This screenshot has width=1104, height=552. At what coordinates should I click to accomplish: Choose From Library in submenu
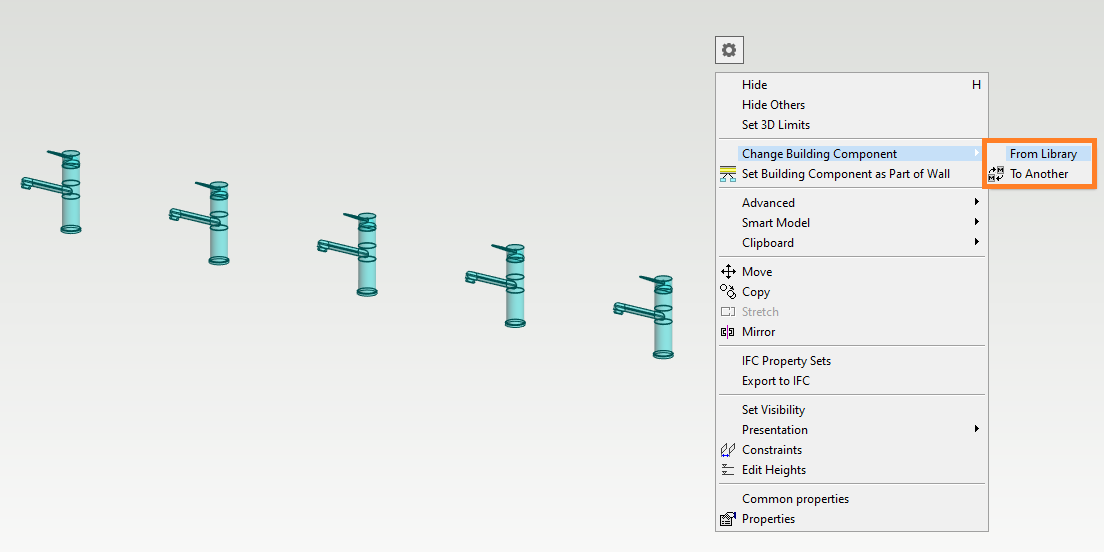pyautogui.click(x=1043, y=154)
